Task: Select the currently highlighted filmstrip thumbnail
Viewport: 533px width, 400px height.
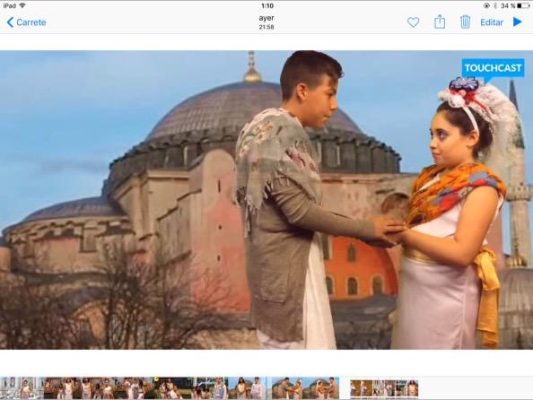Action: 305,388
